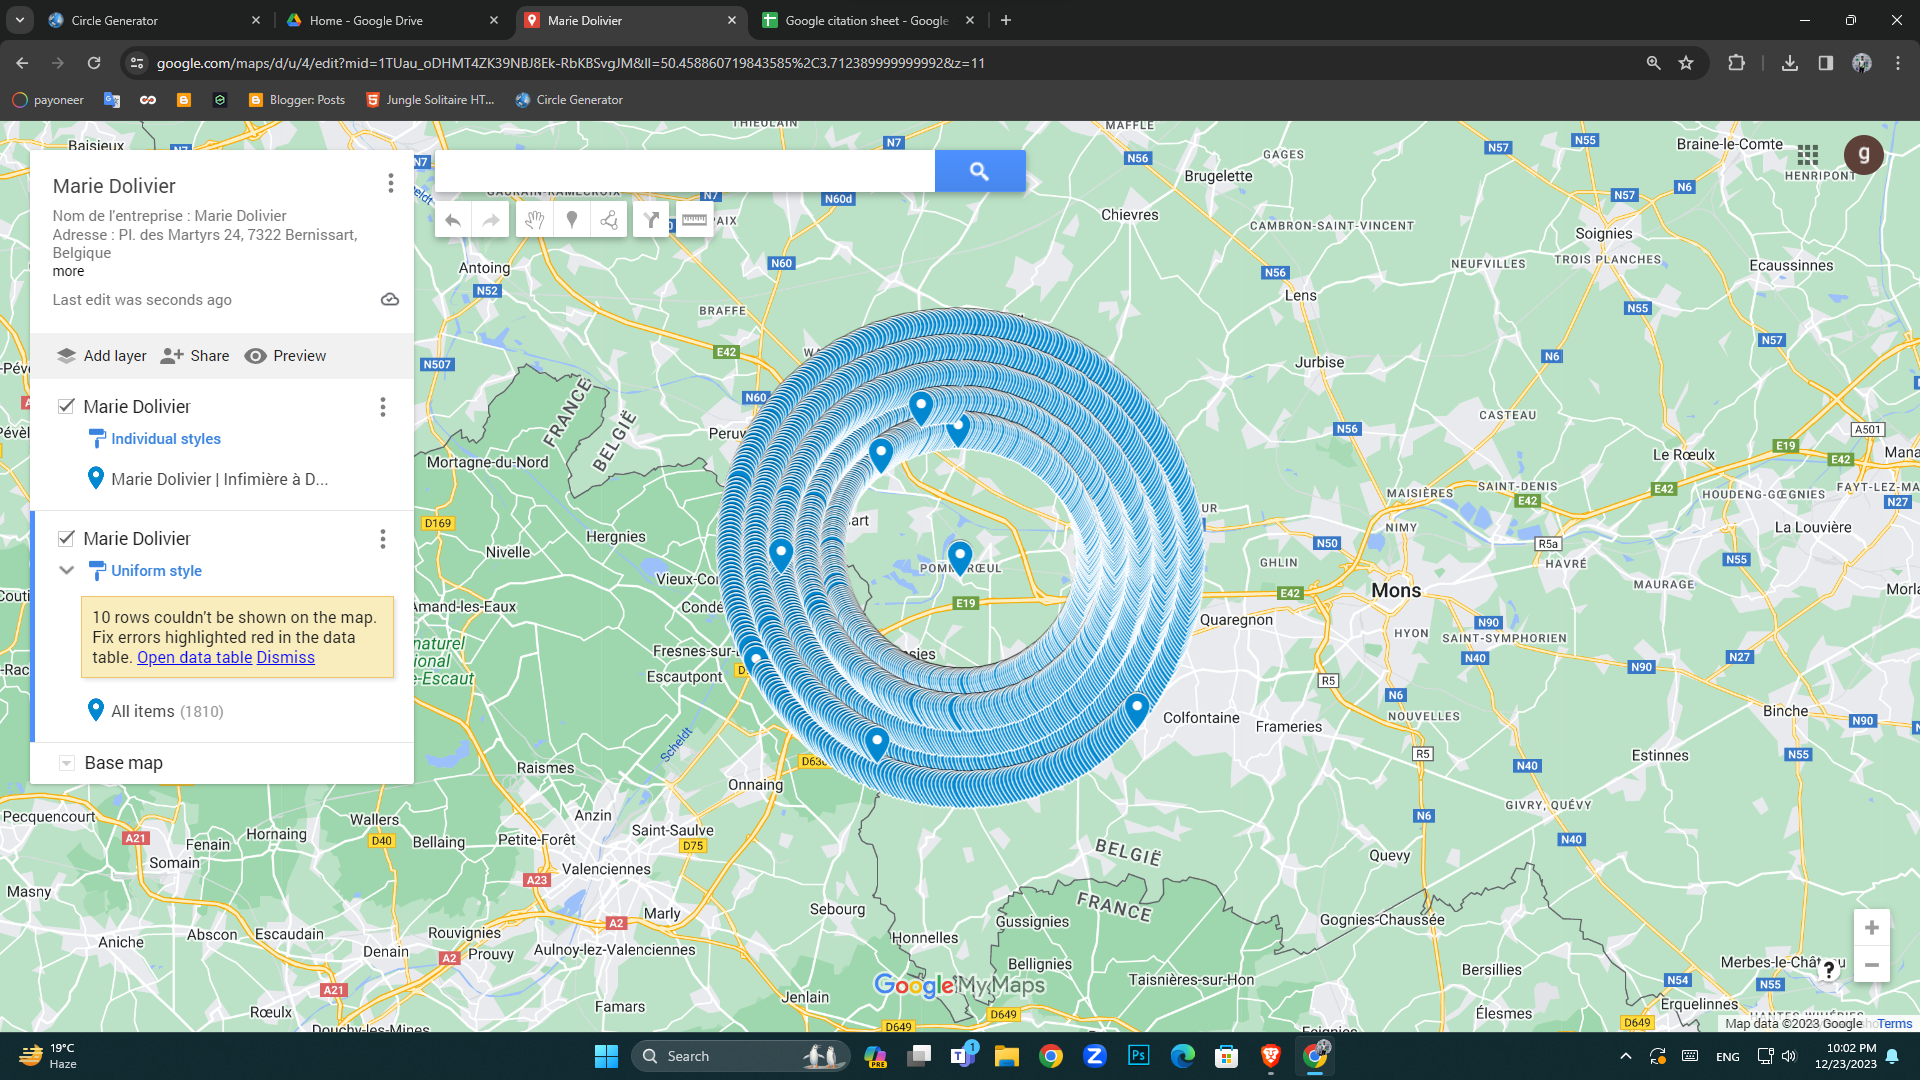Click the map search input field
The image size is (1920, 1080).
click(x=685, y=171)
